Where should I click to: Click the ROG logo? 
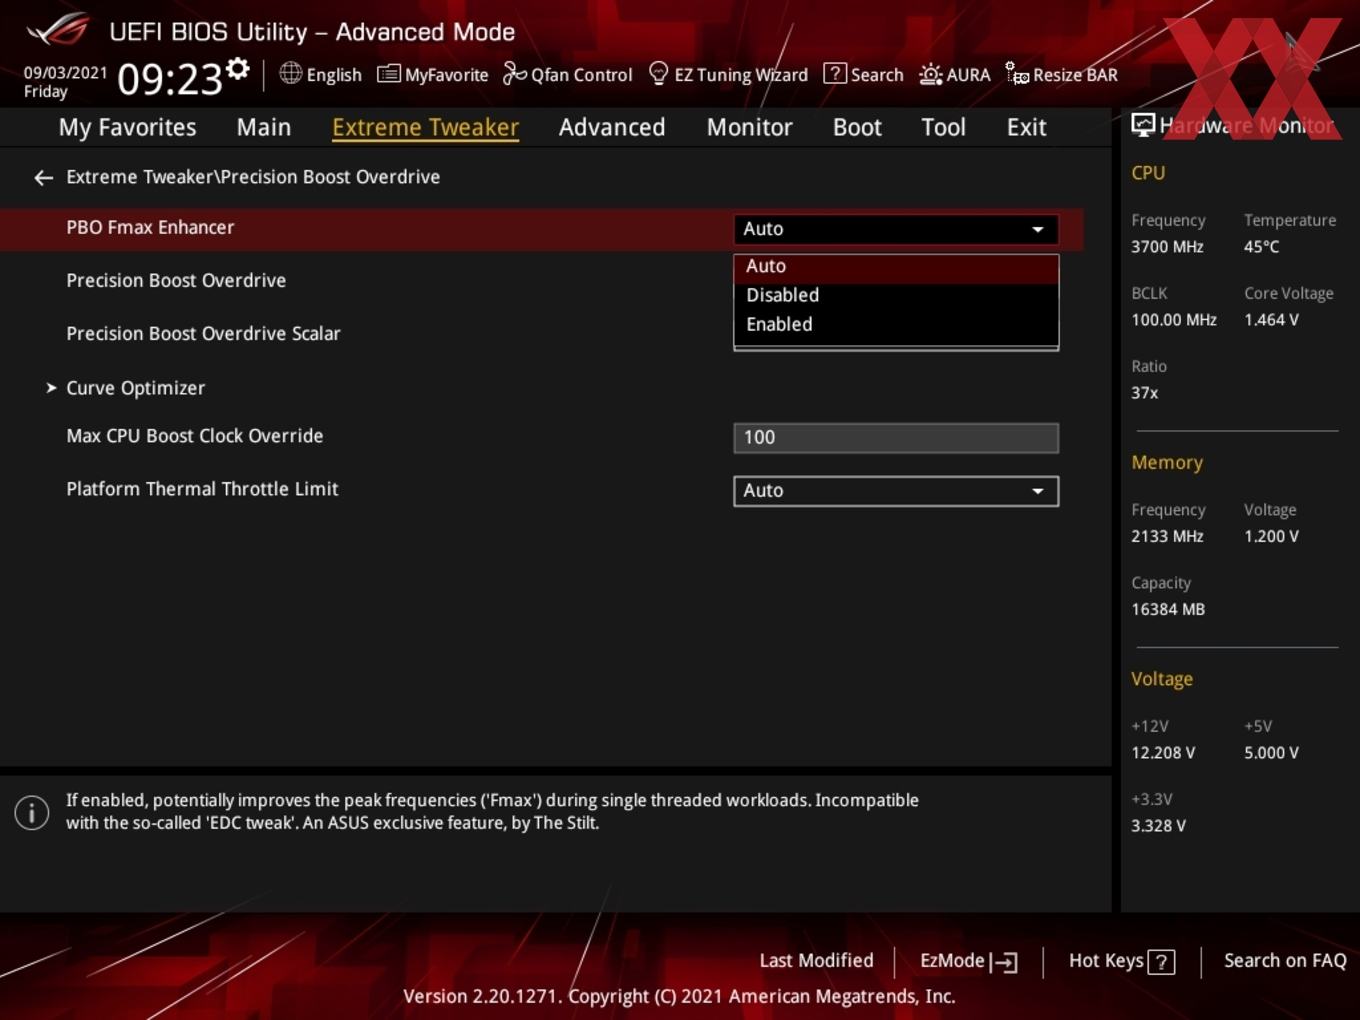(58, 30)
